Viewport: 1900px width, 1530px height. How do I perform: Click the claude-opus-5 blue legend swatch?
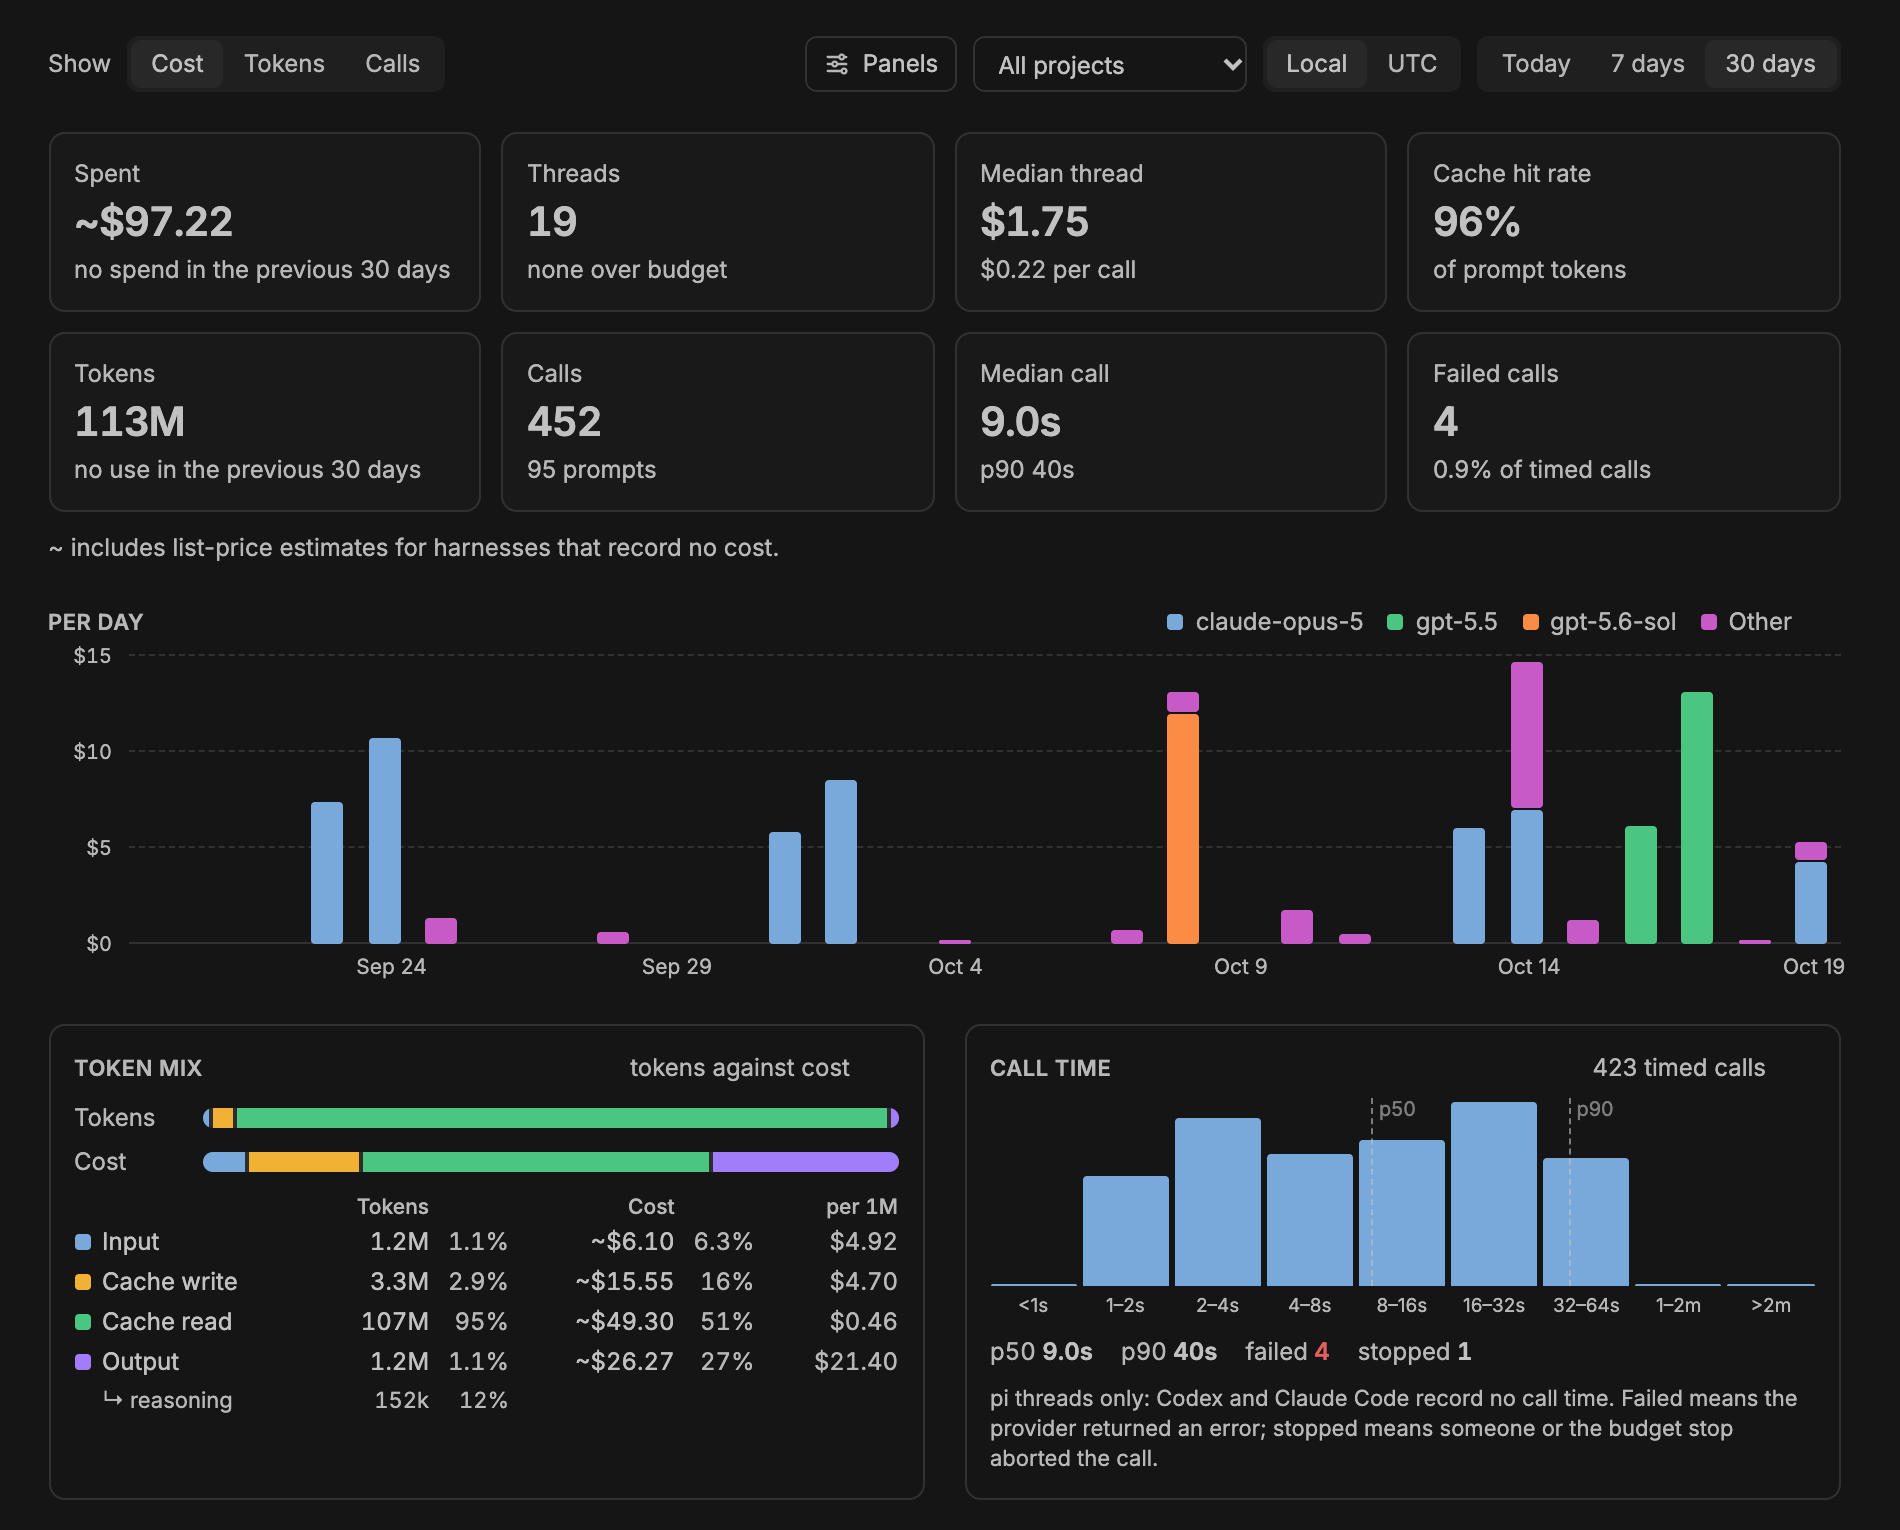pos(1175,622)
